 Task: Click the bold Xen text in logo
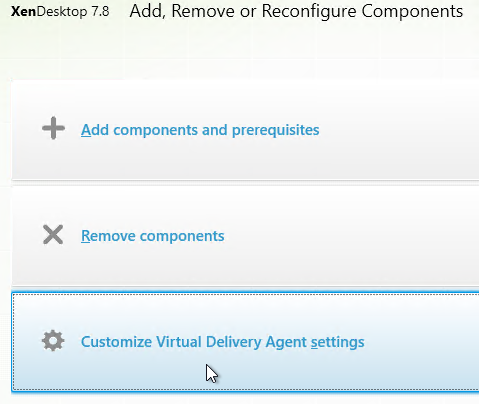23,12
